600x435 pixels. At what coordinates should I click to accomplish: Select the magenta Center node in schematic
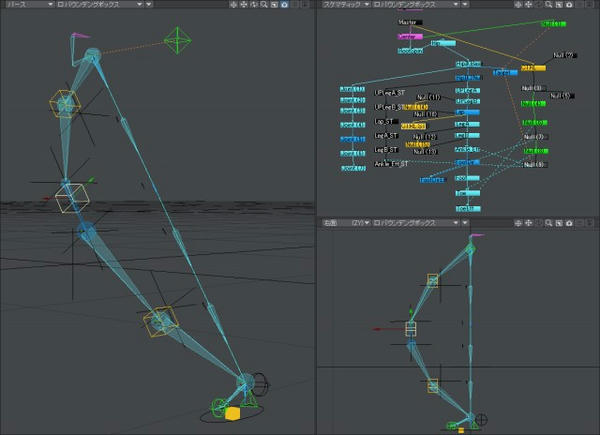(x=410, y=37)
